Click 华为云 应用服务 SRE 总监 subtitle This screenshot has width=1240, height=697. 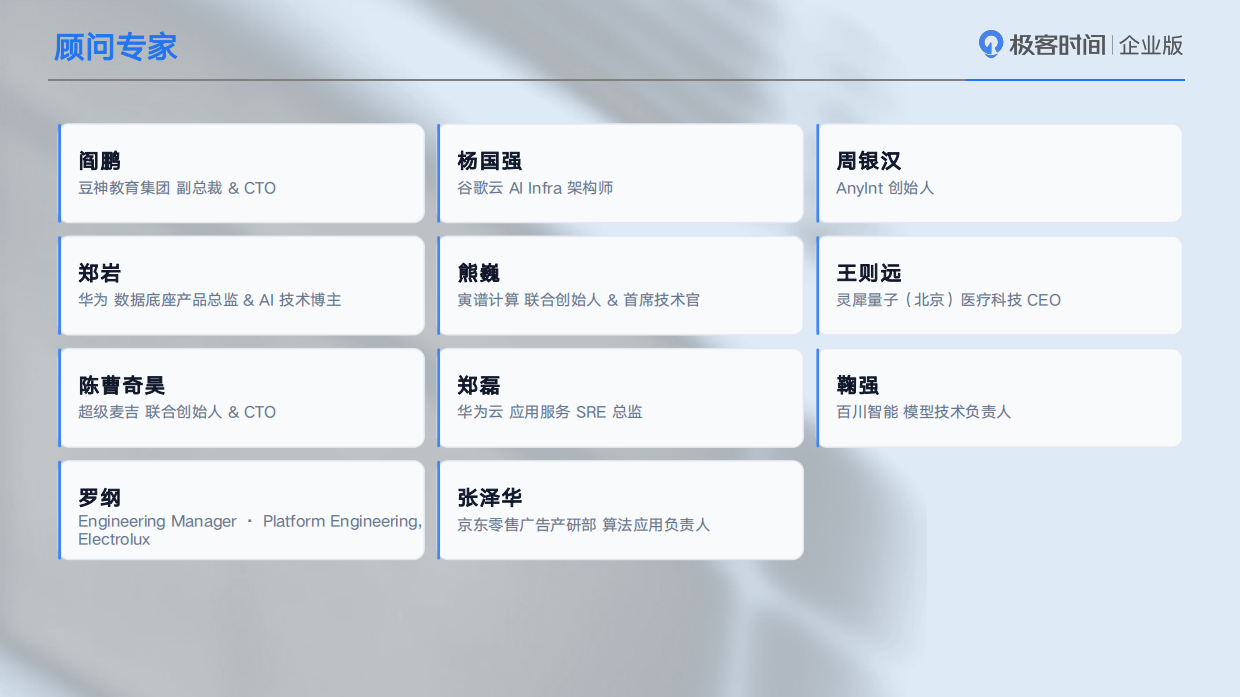point(550,412)
